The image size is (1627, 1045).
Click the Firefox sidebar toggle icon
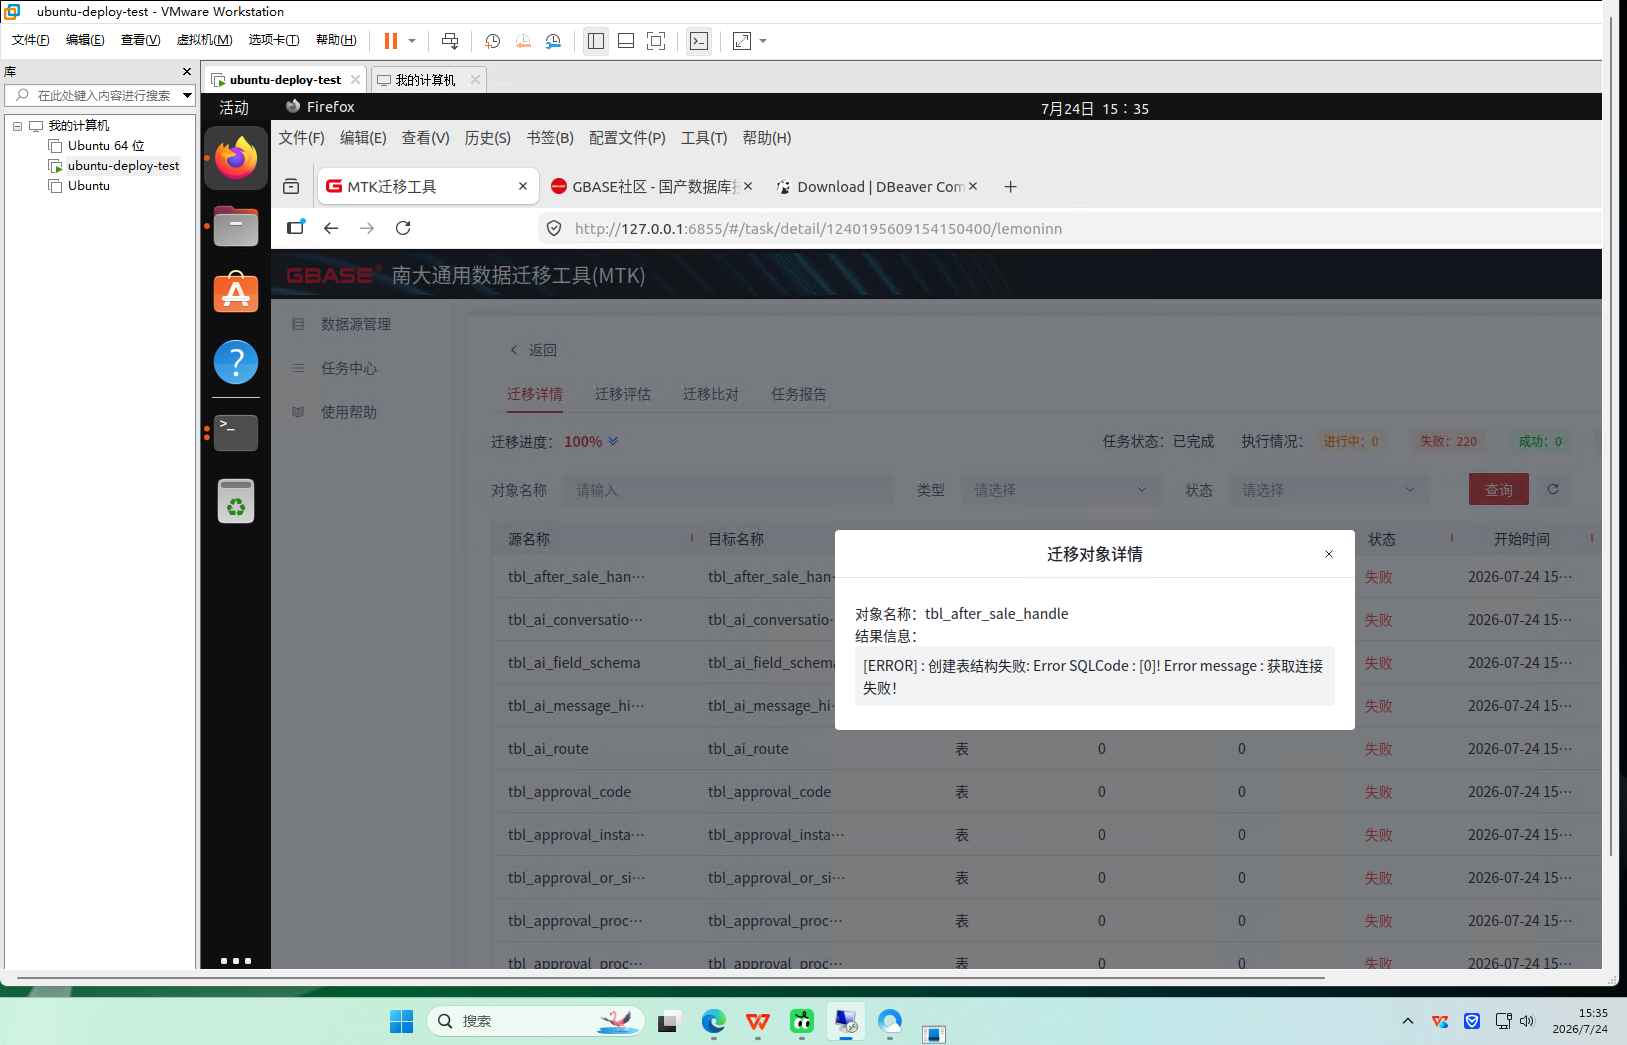click(x=296, y=228)
